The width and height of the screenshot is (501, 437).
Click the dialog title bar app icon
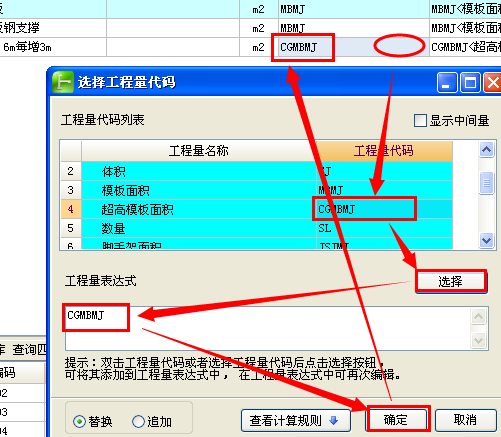(x=63, y=82)
